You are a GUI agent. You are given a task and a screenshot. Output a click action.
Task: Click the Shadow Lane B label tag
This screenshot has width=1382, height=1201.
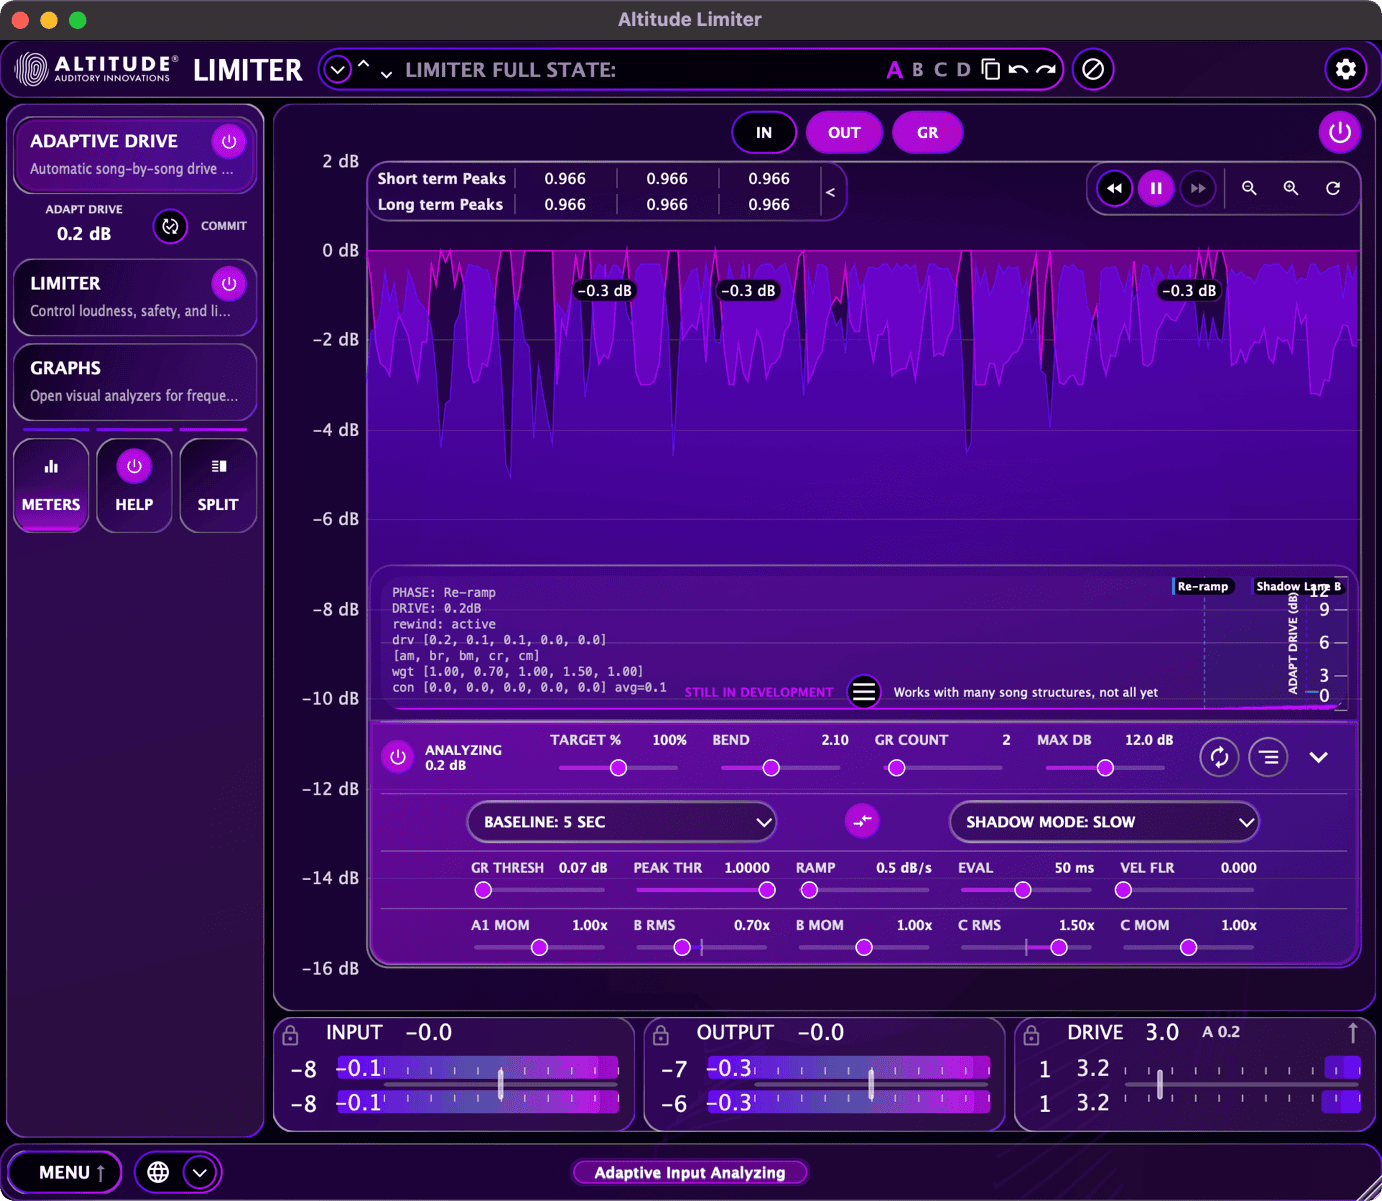[x=1299, y=587]
